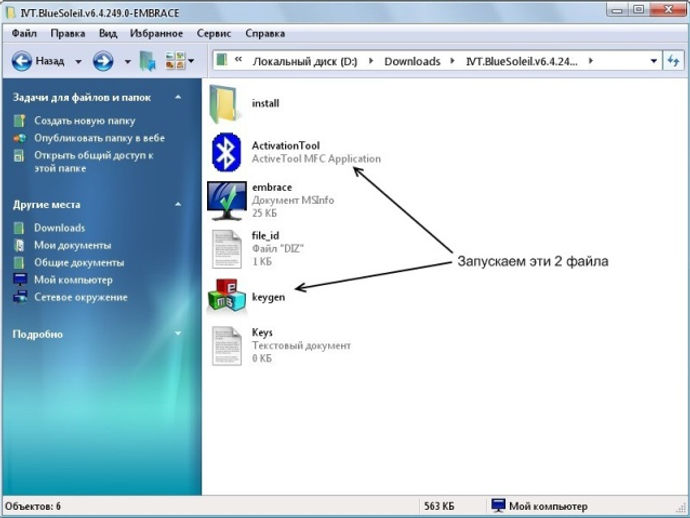Click the Views toolbar icon
Screen dimensions: 690x518
[x=175, y=61]
